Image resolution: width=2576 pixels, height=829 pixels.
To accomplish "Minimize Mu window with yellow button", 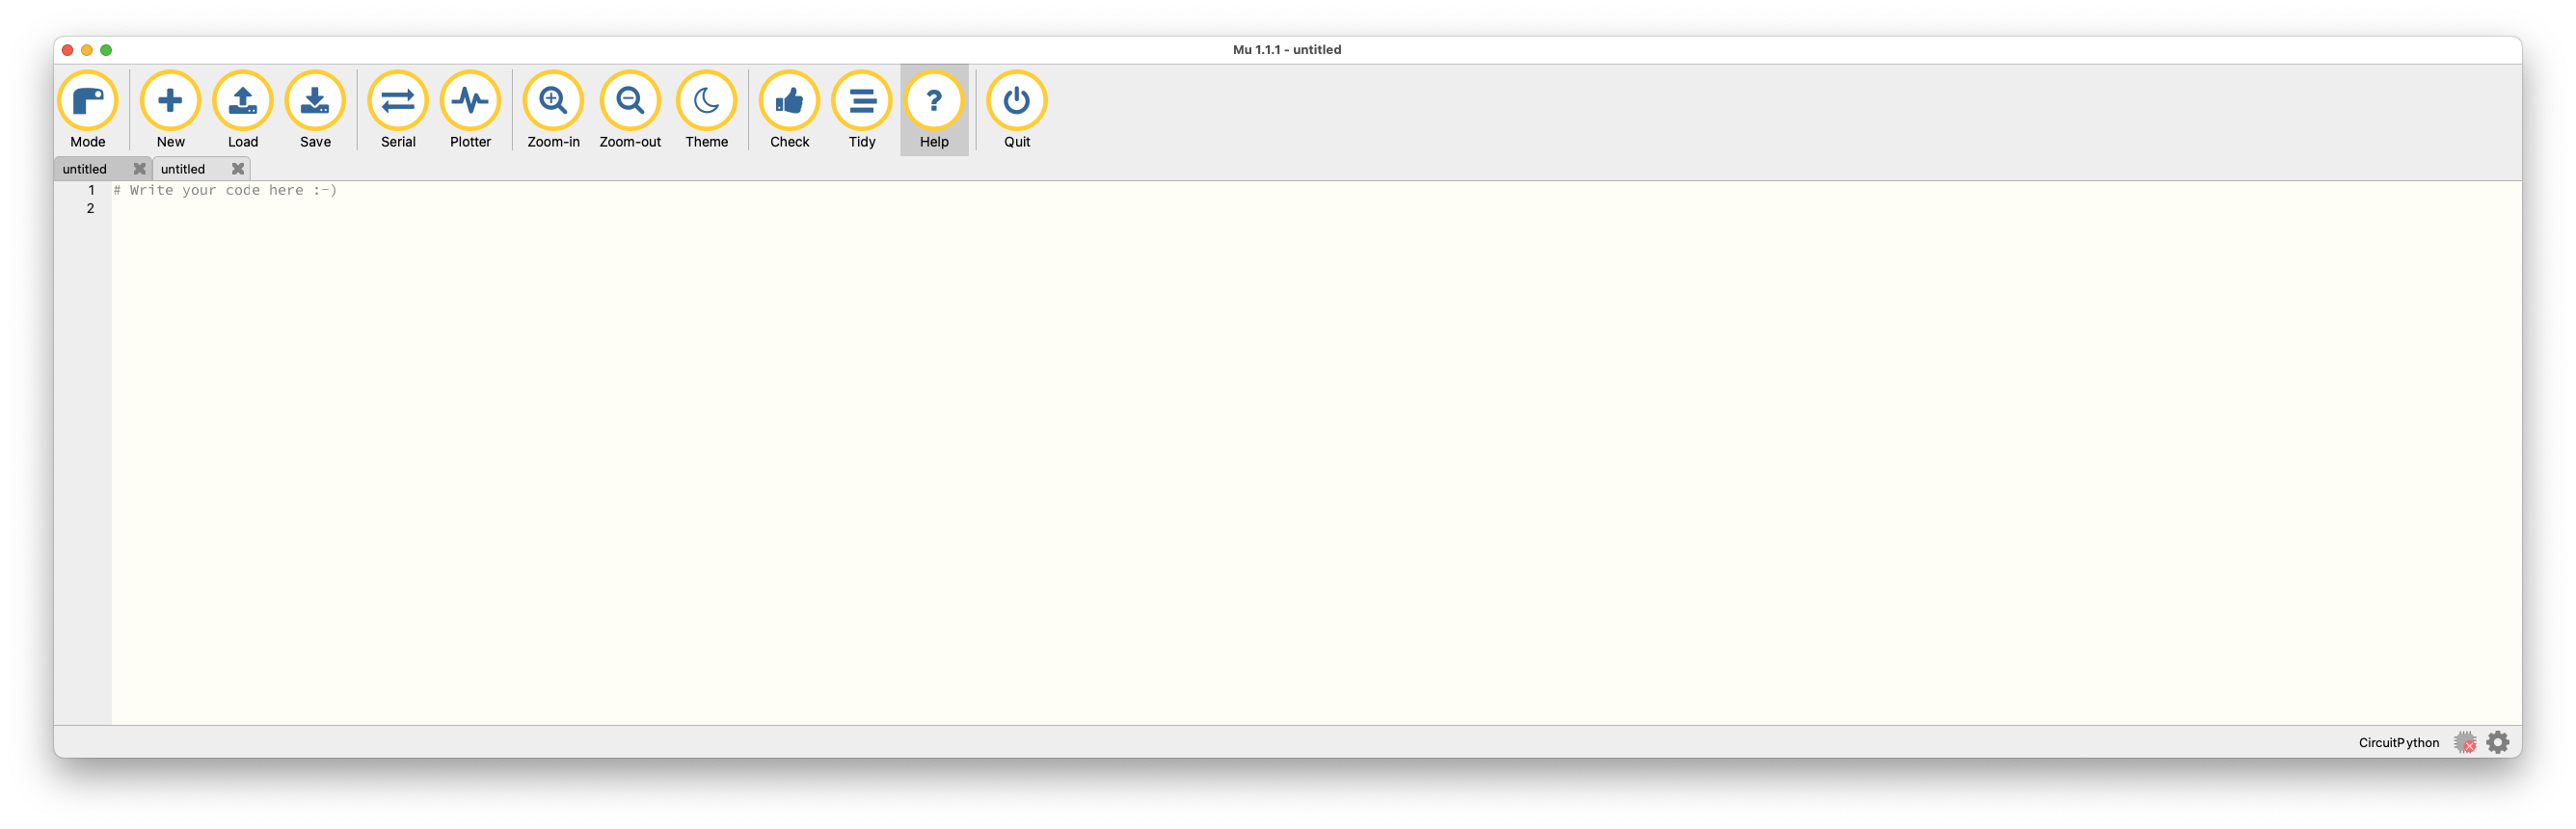I will pos(87,50).
